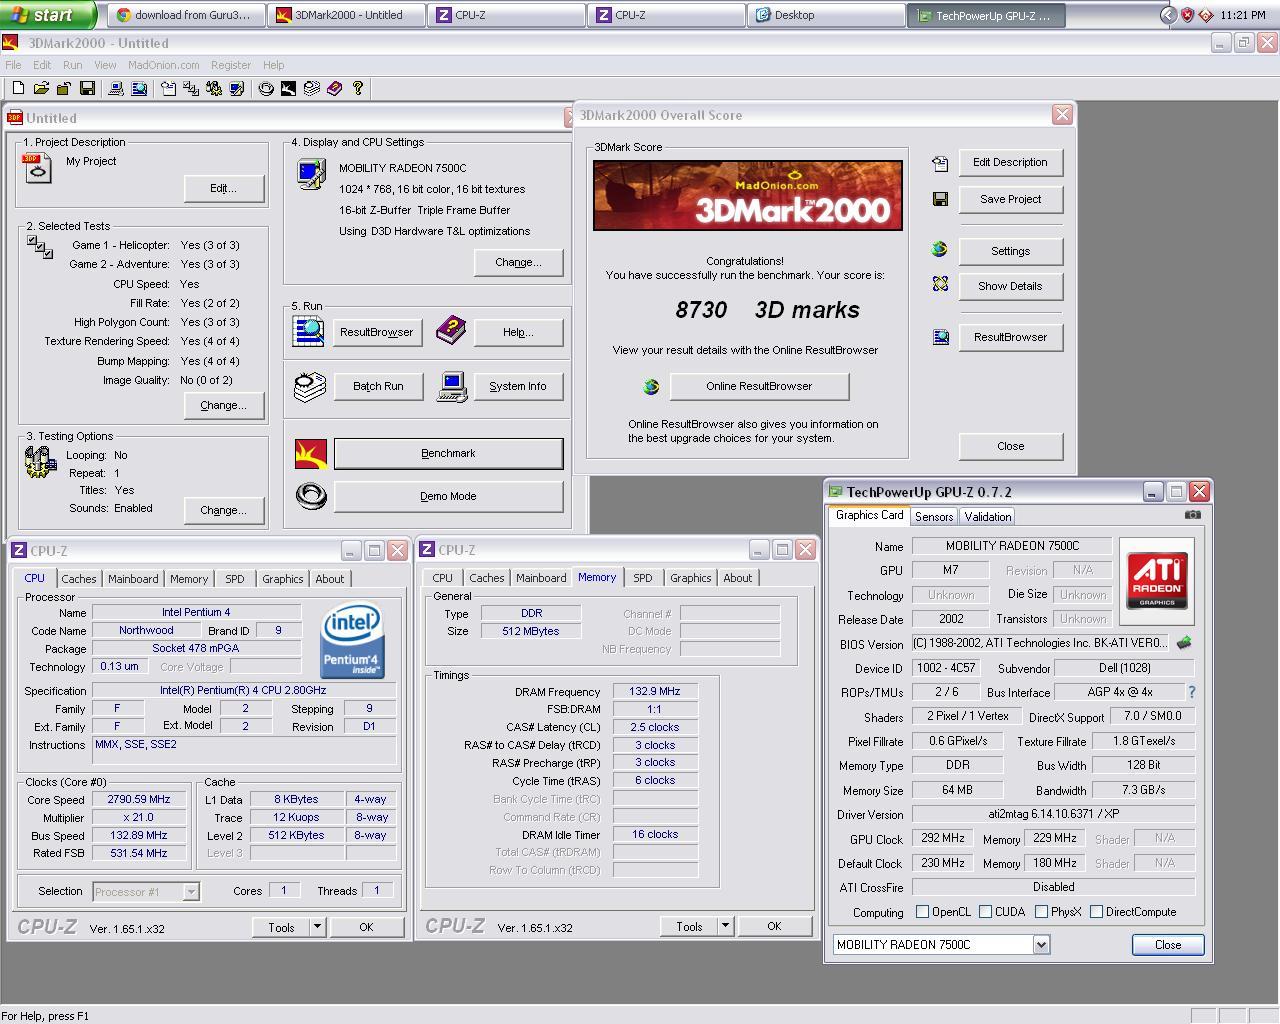Click the ResultBrowser magnifier toolbar icon
Image resolution: width=1280 pixels, height=1024 pixels.
coord(139,89)
